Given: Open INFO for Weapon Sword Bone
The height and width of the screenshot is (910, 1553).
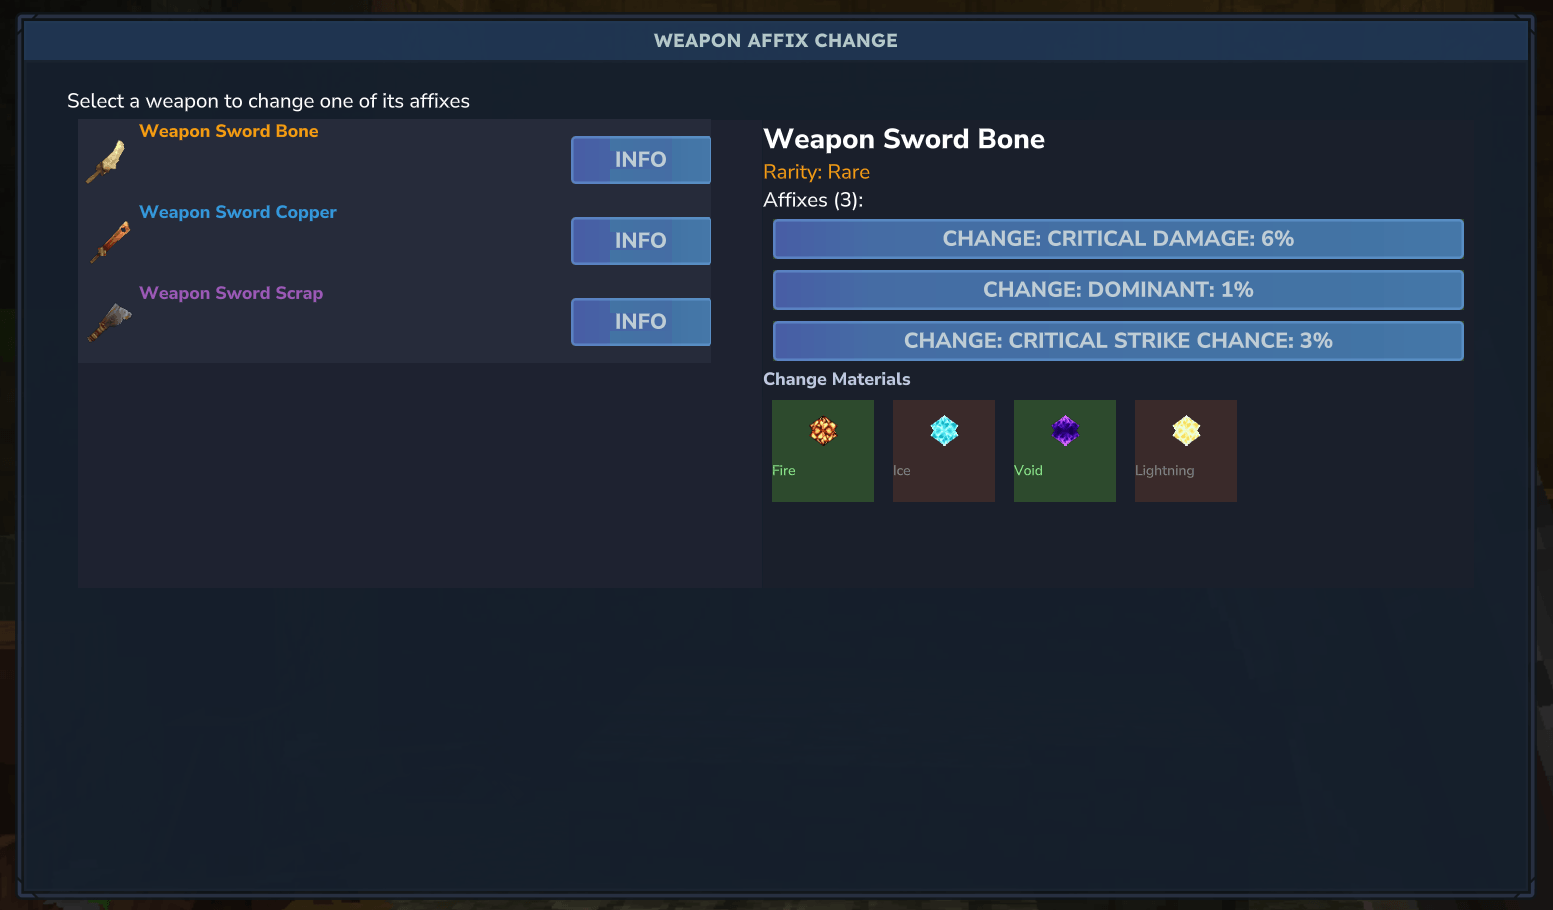Looking at the screenshot, I should click(x=641, y=160).
